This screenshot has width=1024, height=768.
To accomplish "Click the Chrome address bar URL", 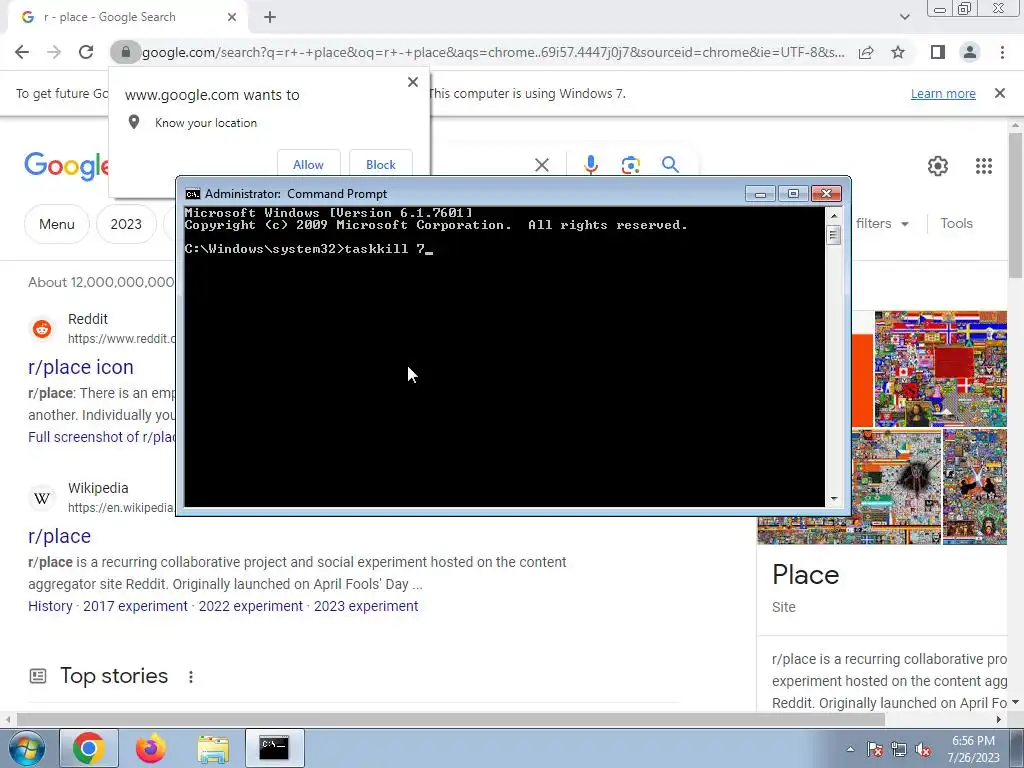I will pos(493,52).
